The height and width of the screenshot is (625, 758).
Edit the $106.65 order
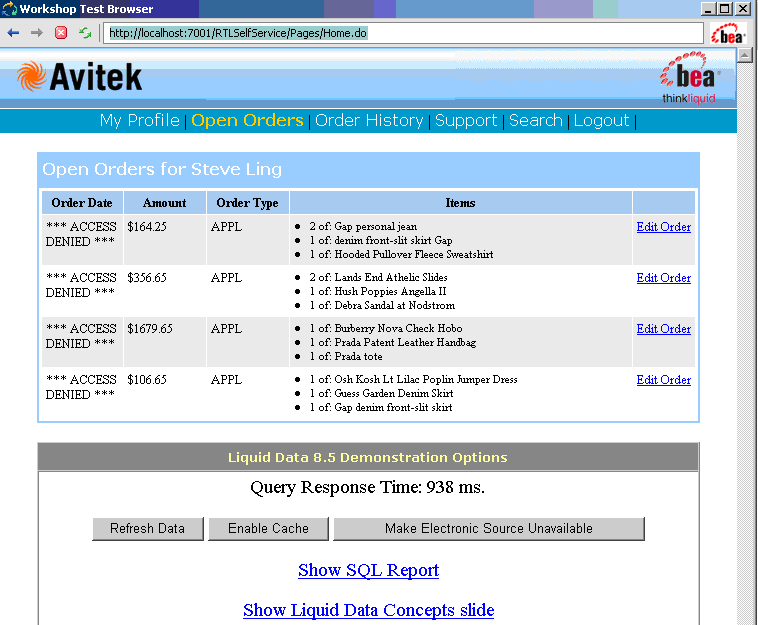(x=663, y=380)
